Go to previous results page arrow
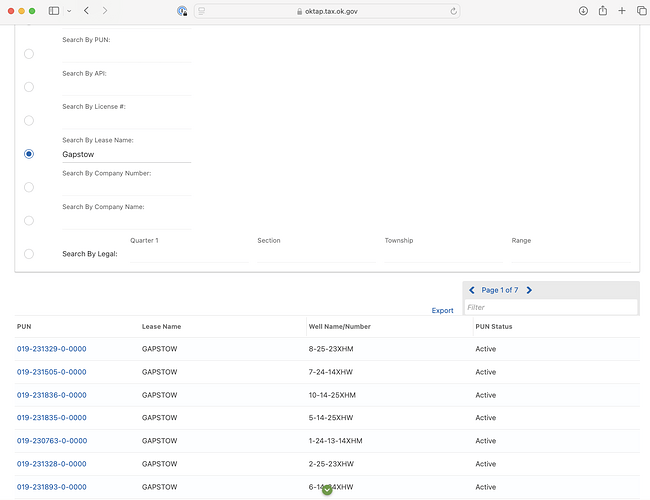650x500 pixels. (472, 290)
